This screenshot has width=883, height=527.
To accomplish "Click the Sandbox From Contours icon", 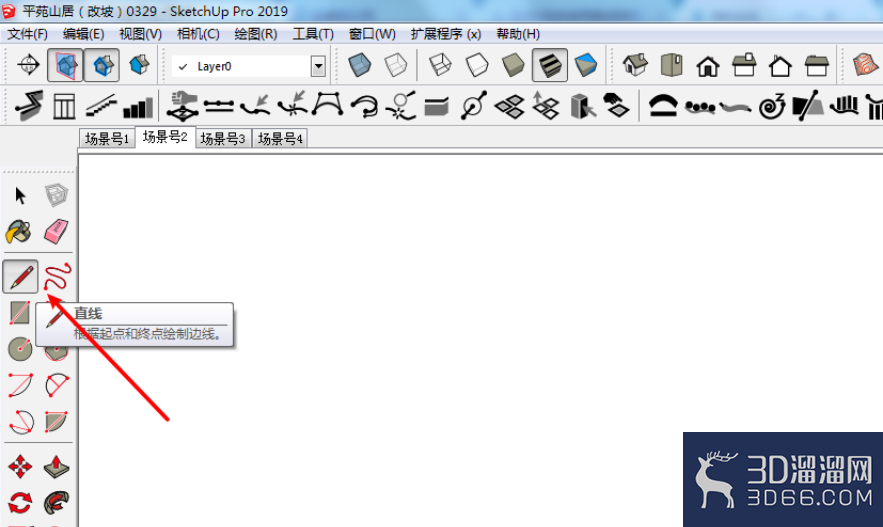I will coord(865,64).
